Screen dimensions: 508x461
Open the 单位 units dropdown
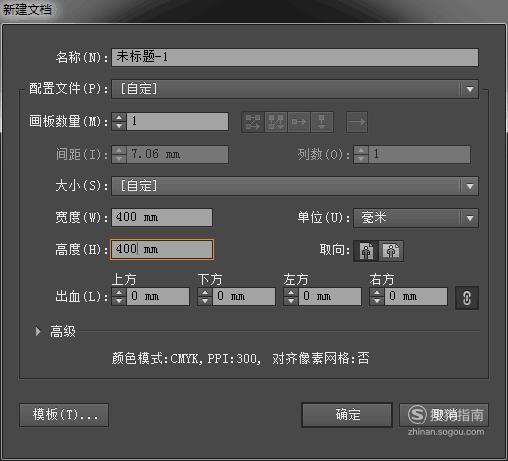[x=416, y=218]
